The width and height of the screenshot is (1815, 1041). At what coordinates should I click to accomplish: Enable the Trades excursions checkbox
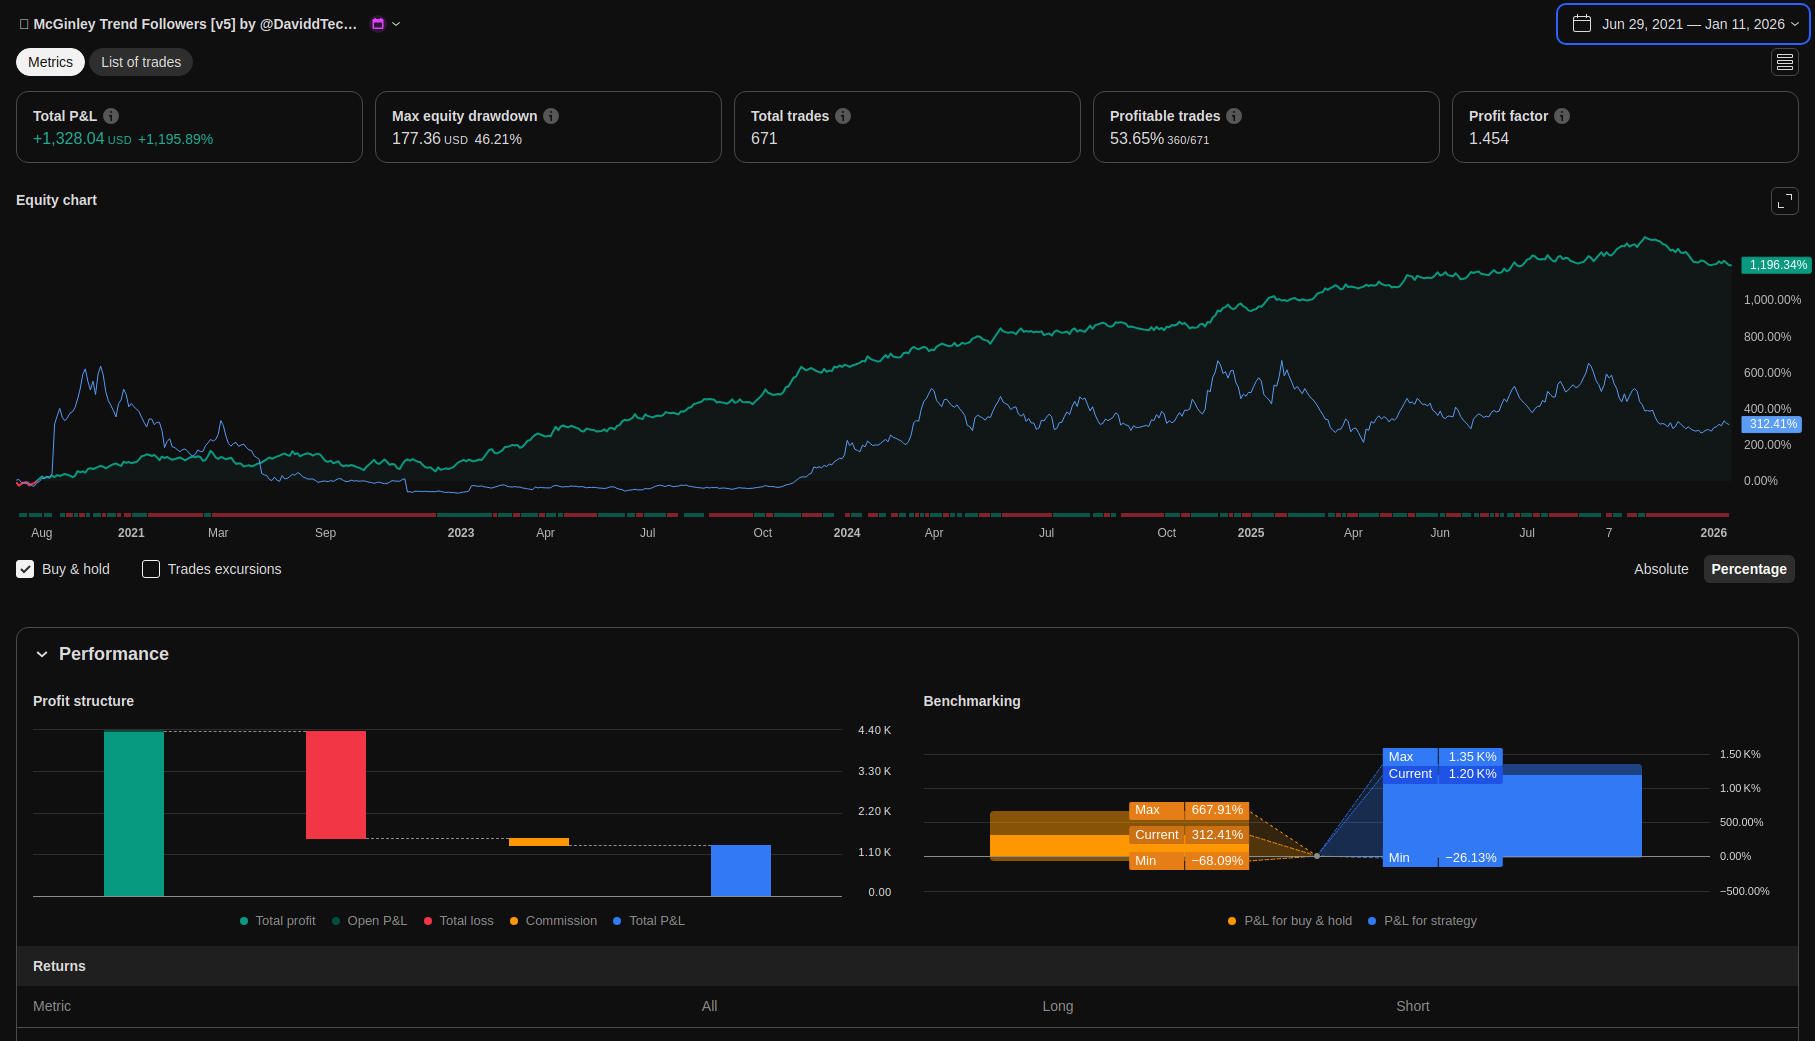(x=151, y=569)
